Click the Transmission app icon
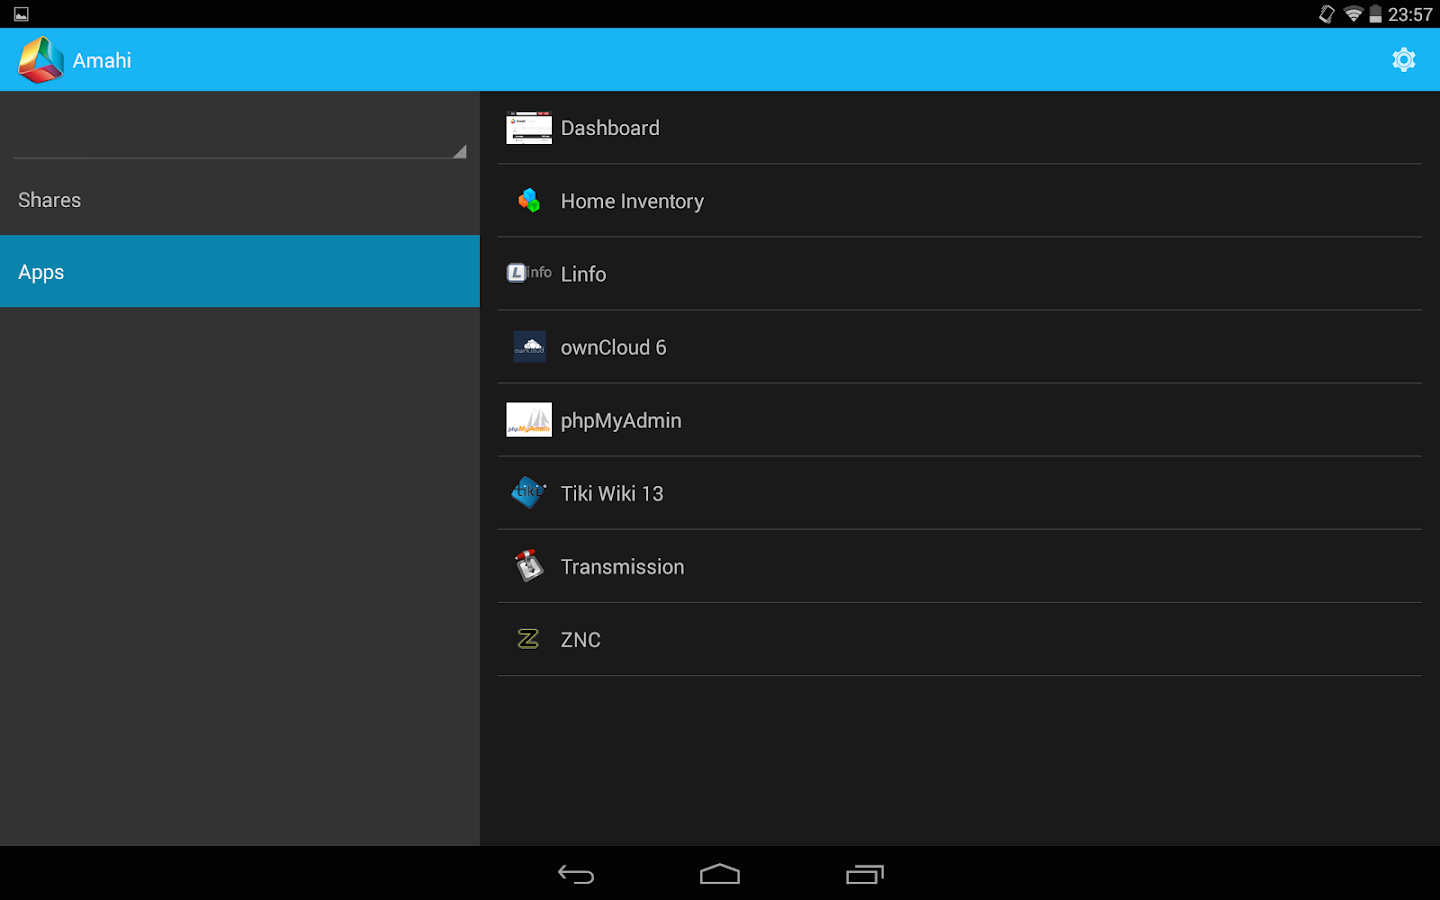1440x900 pixels. click(529, 566)
